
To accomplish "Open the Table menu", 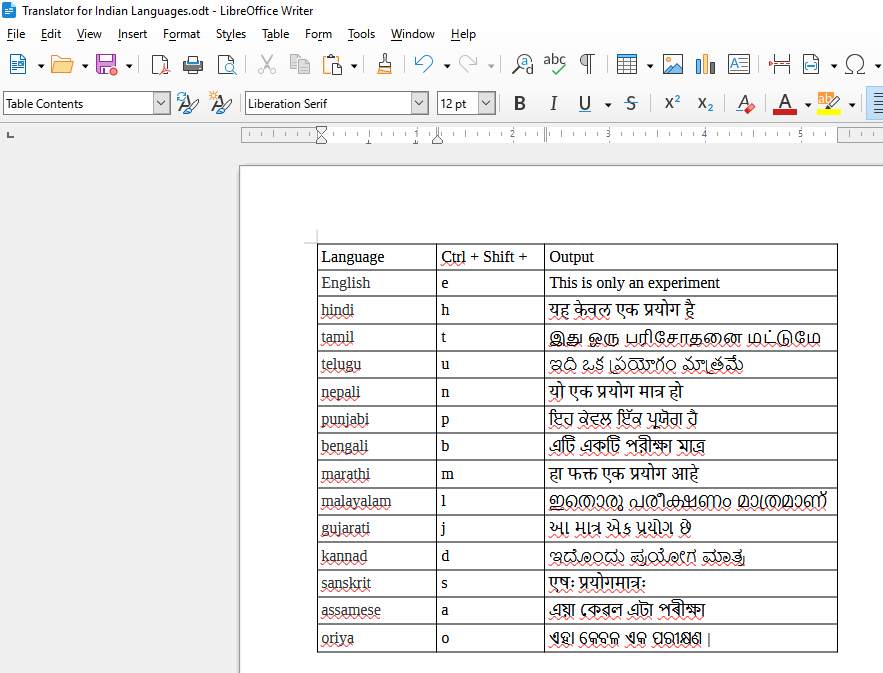I will (x=275, y=34).
